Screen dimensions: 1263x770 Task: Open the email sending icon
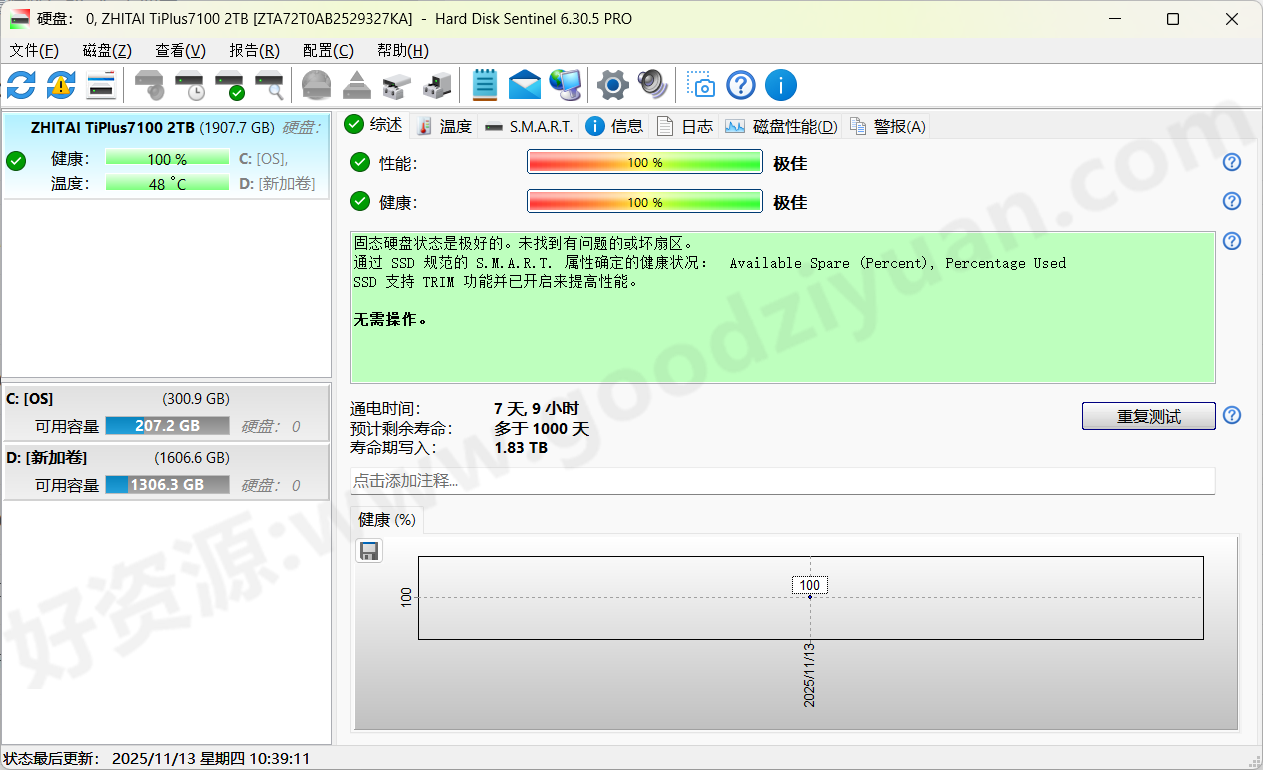[524, 85]
